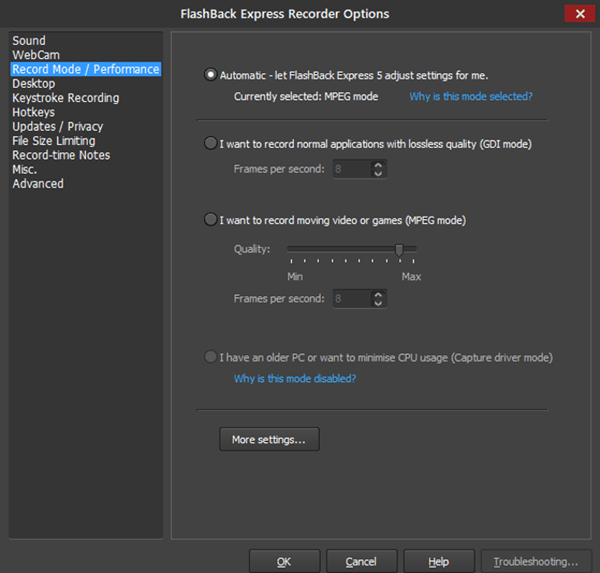Click the MPEG Quality slider handle
The image size is (600, 573).
(x=399, y=250)
